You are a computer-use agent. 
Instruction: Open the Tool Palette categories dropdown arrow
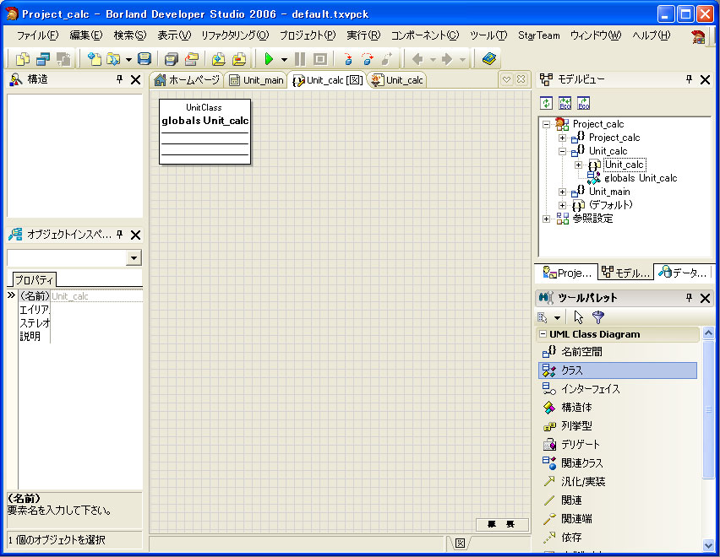tap(557, 317)
